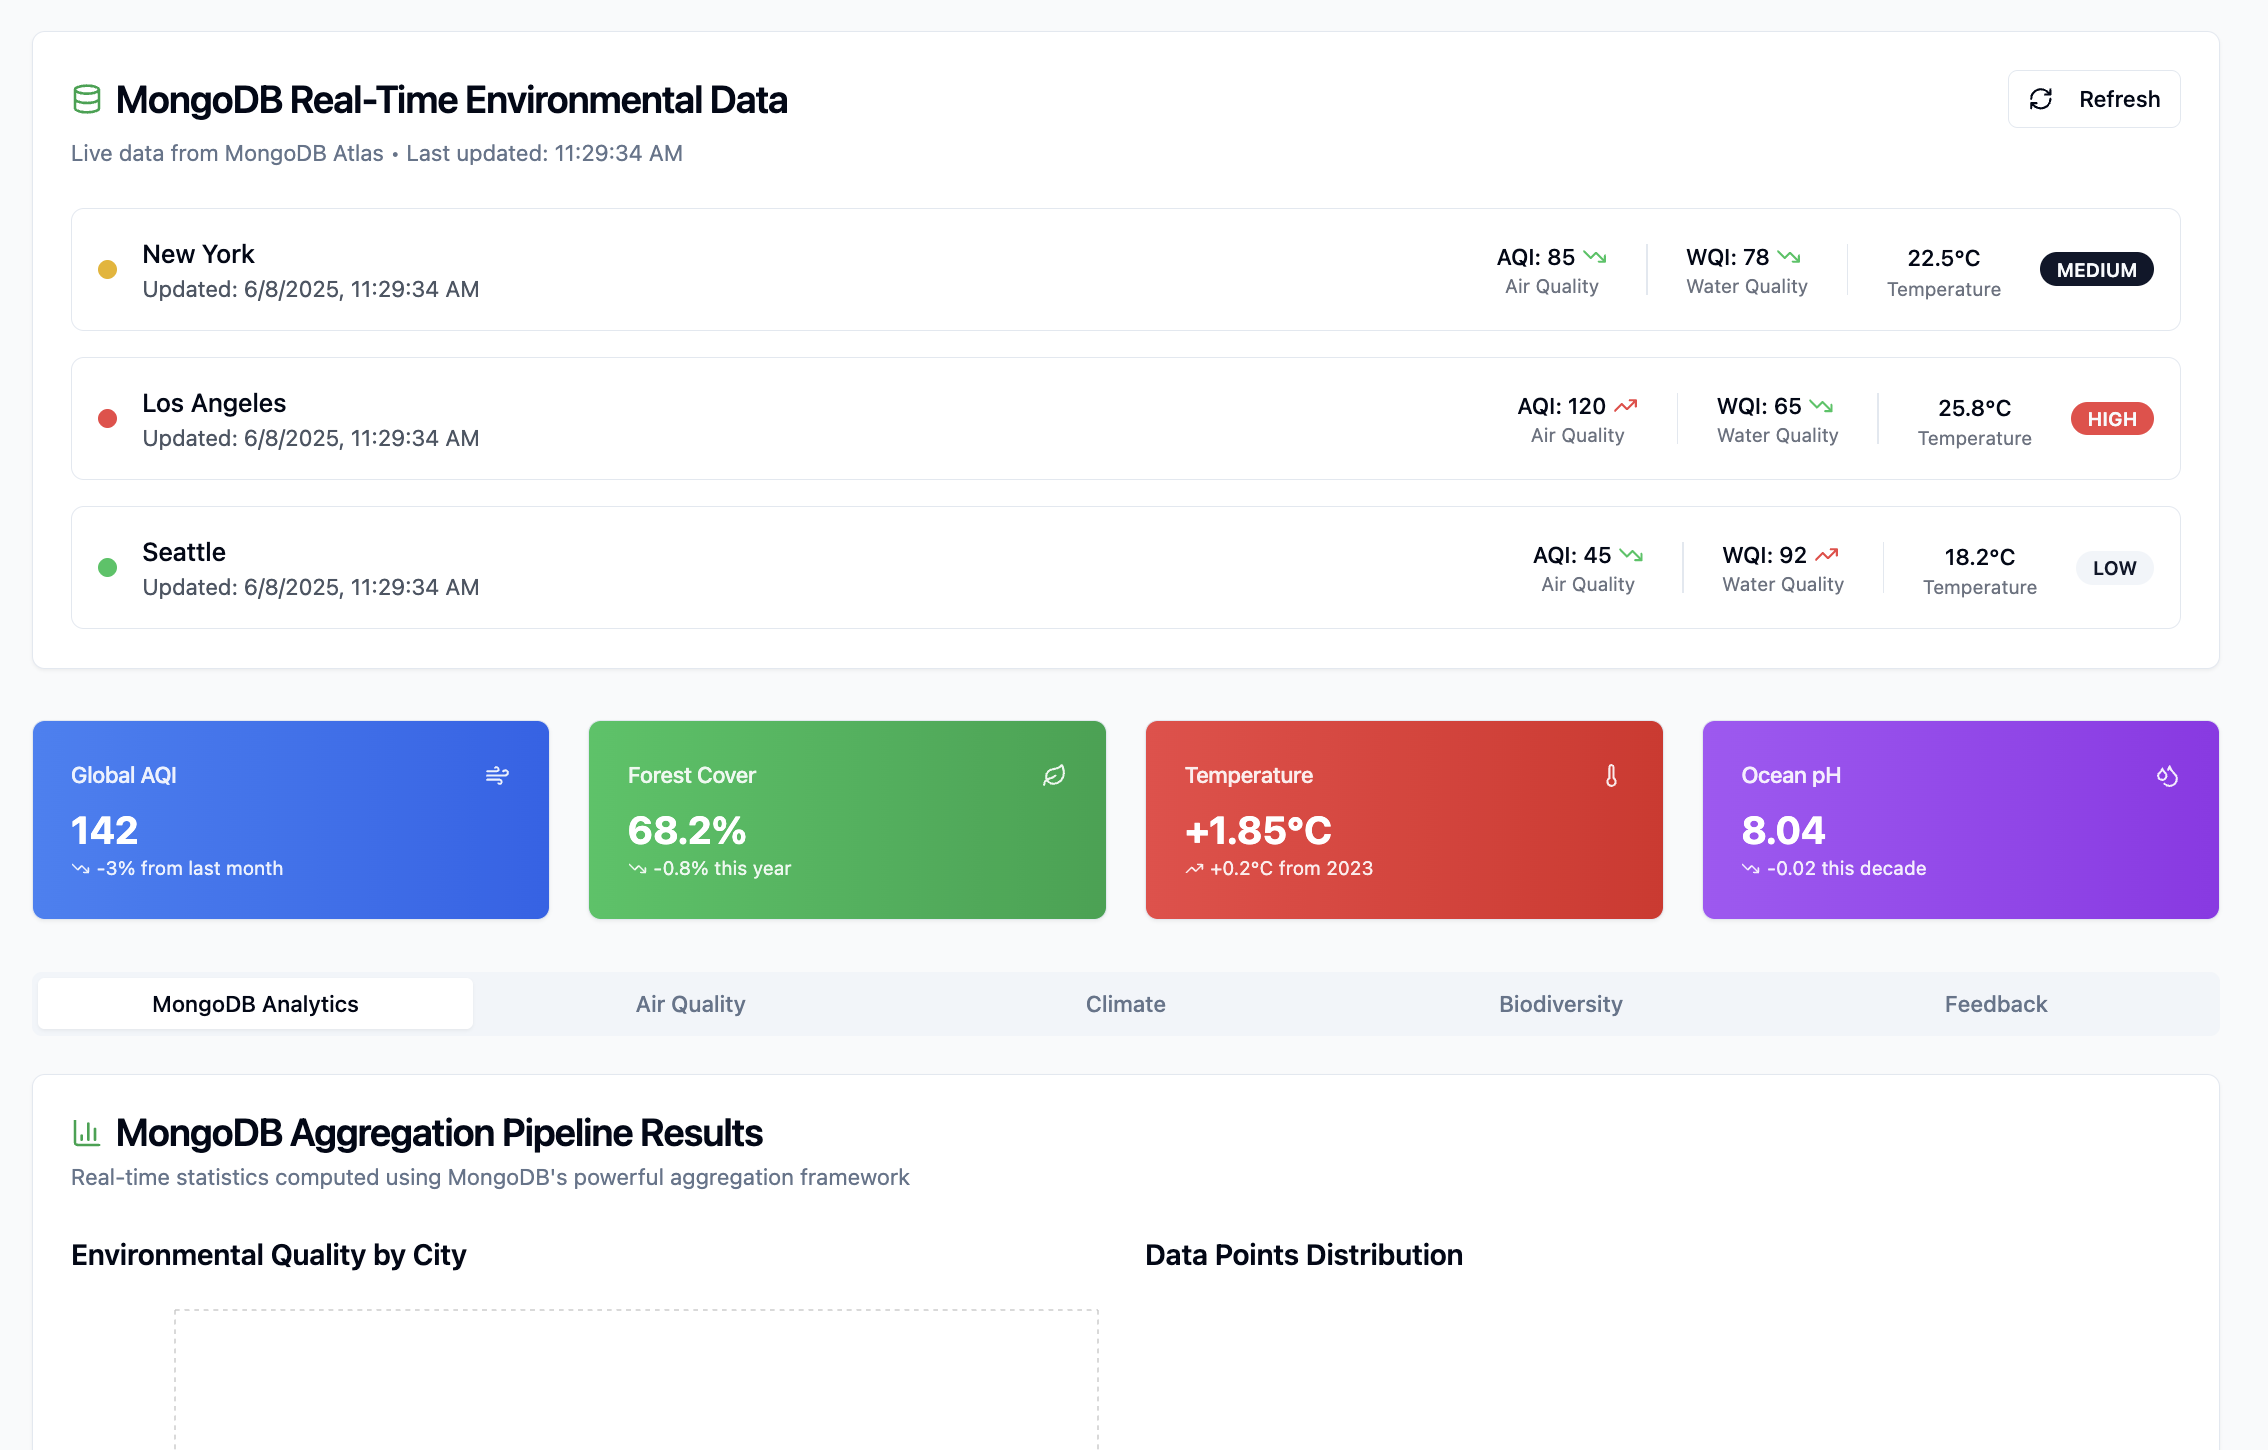Click the leaf icon on Forest Cover card
This screenshot has width=2268, height=1450.
point(1054,776)
